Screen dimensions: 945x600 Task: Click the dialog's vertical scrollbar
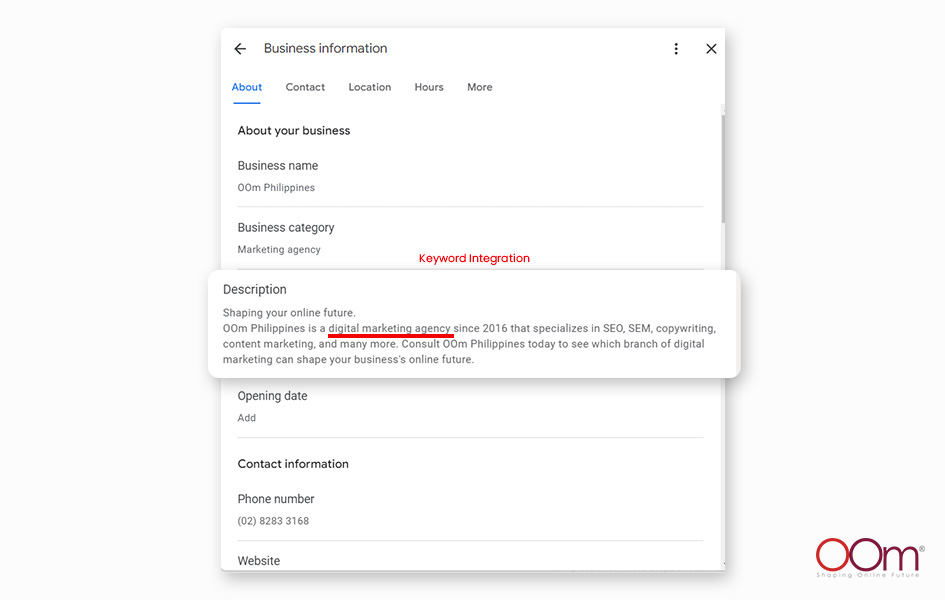tap(722, 170)
